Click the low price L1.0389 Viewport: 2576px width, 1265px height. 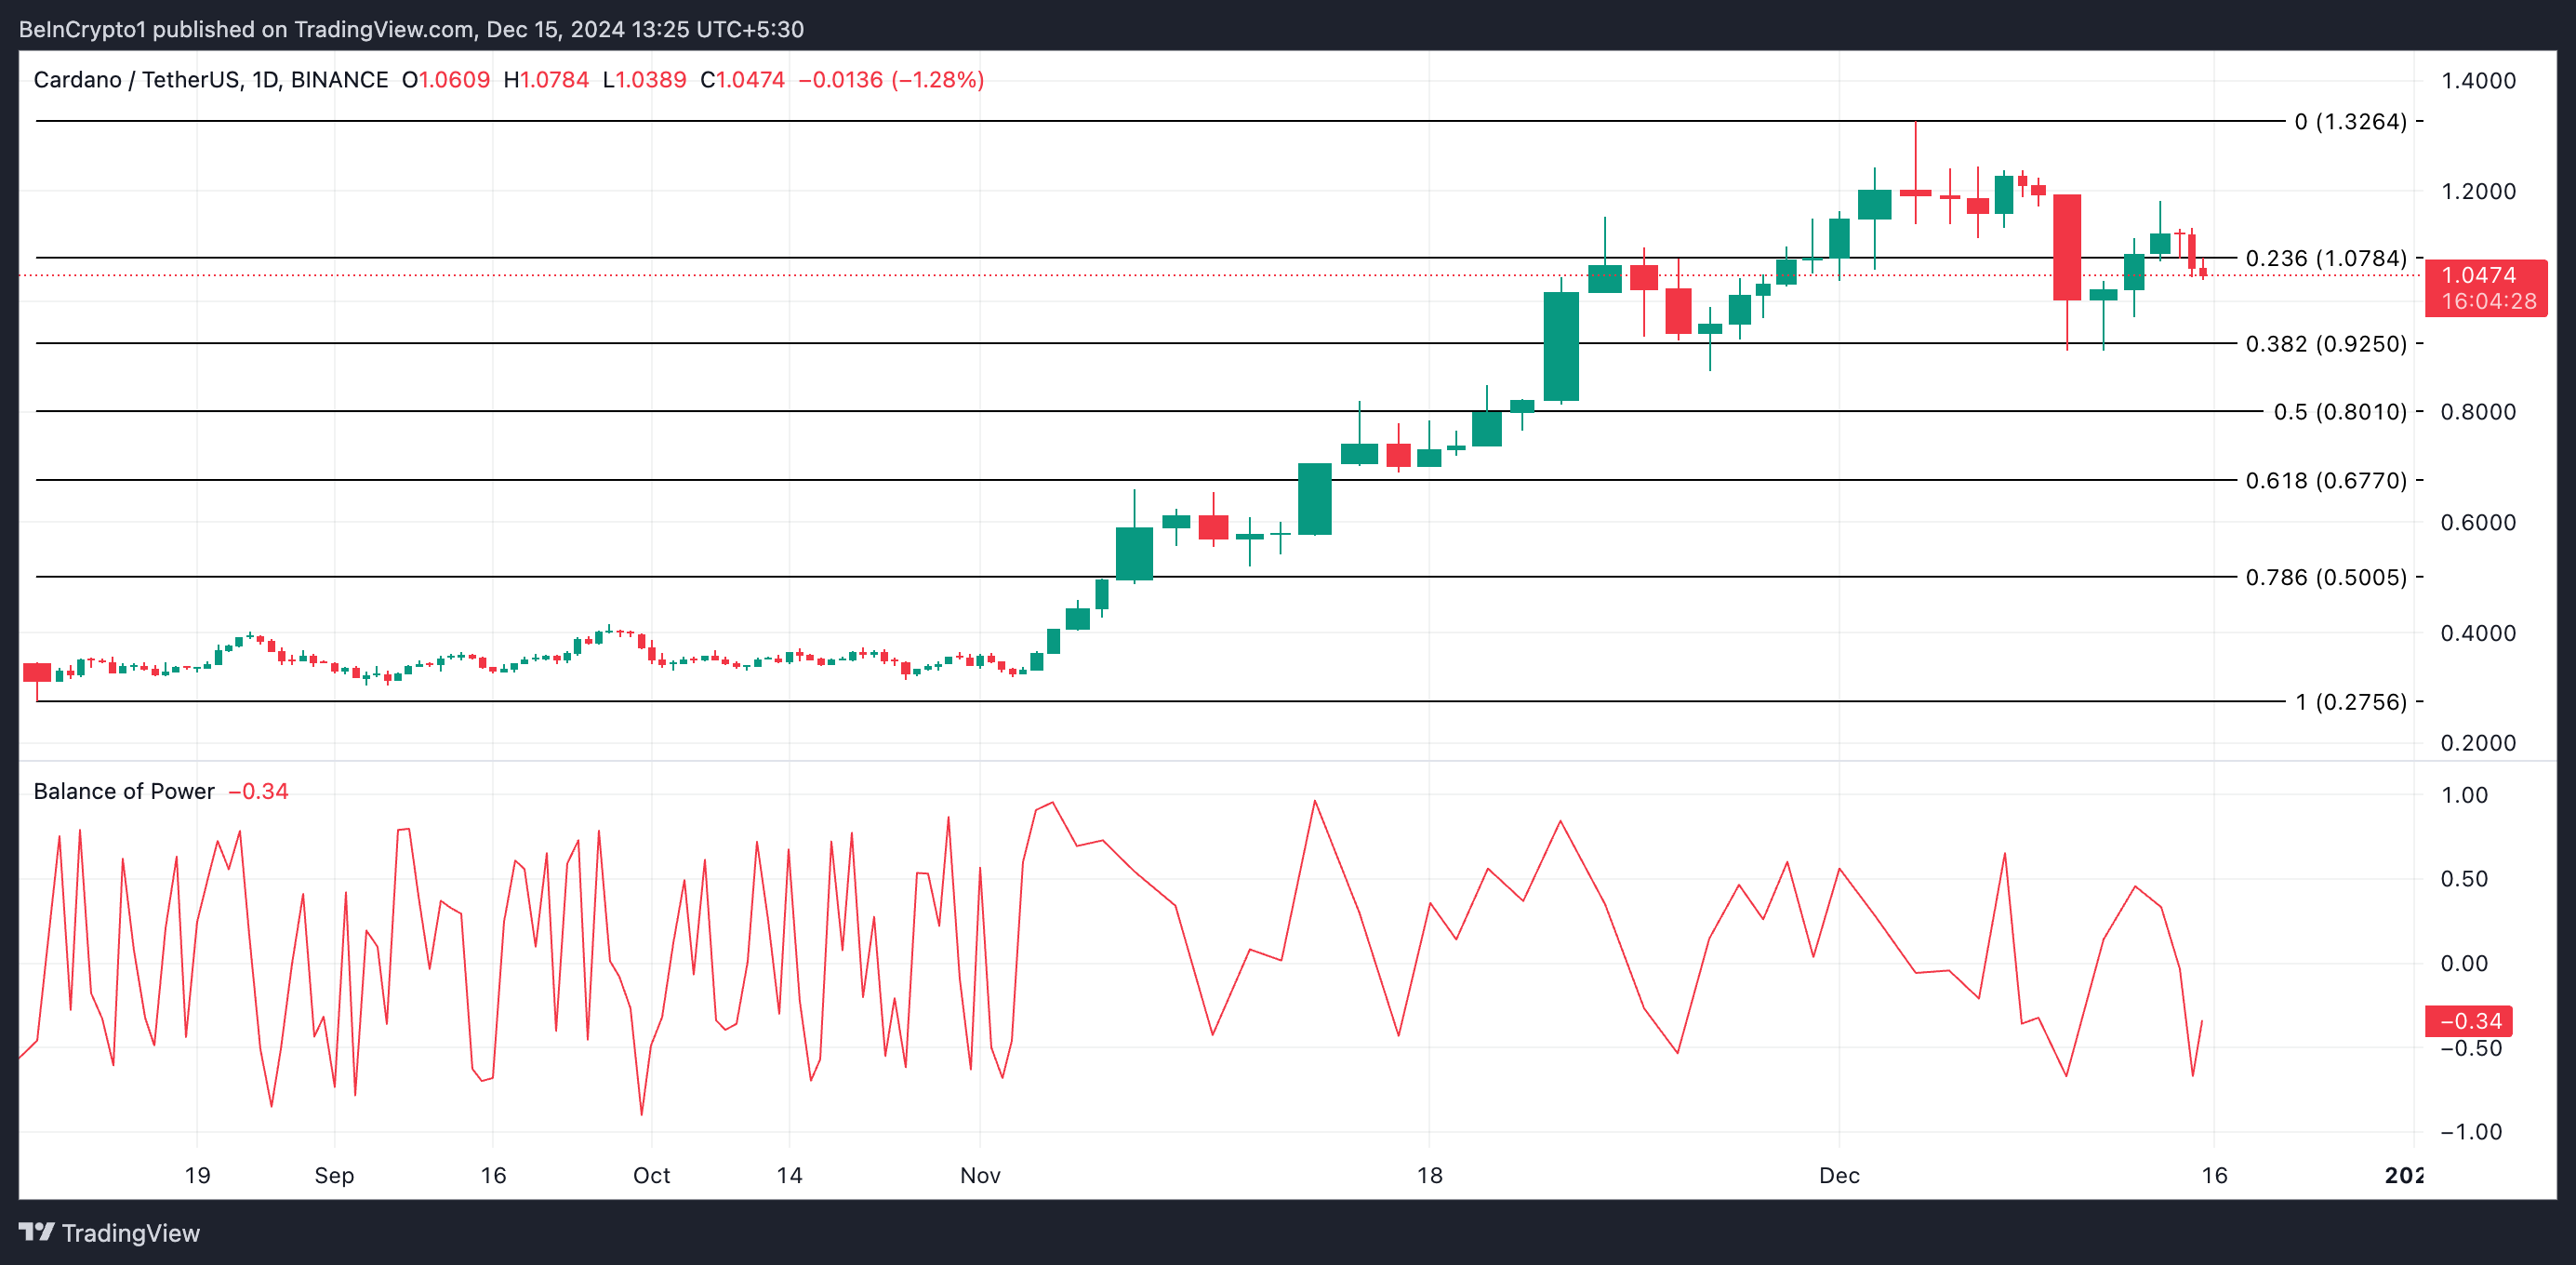pos(647,80)
